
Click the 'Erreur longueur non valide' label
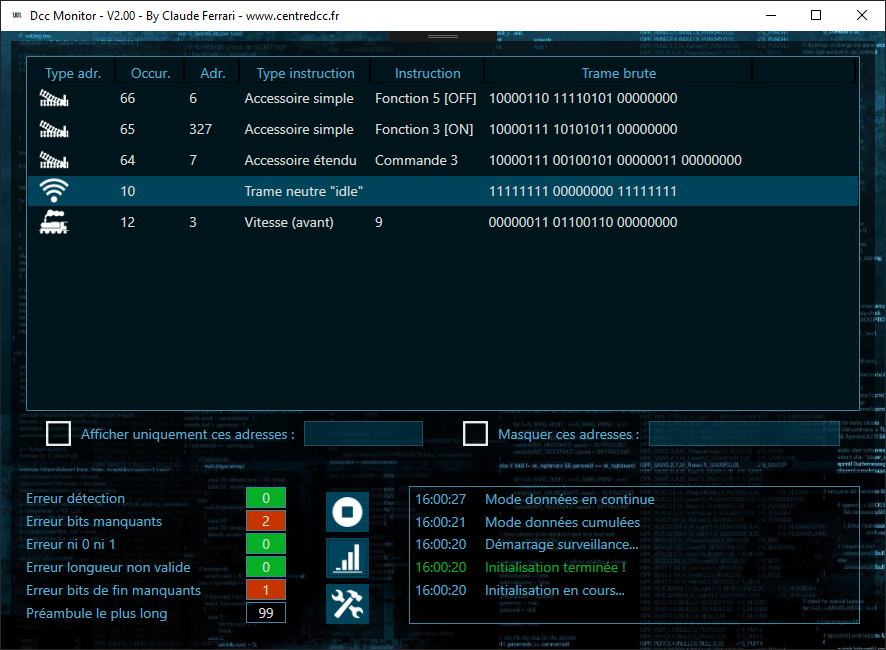(x=108, y=567)
